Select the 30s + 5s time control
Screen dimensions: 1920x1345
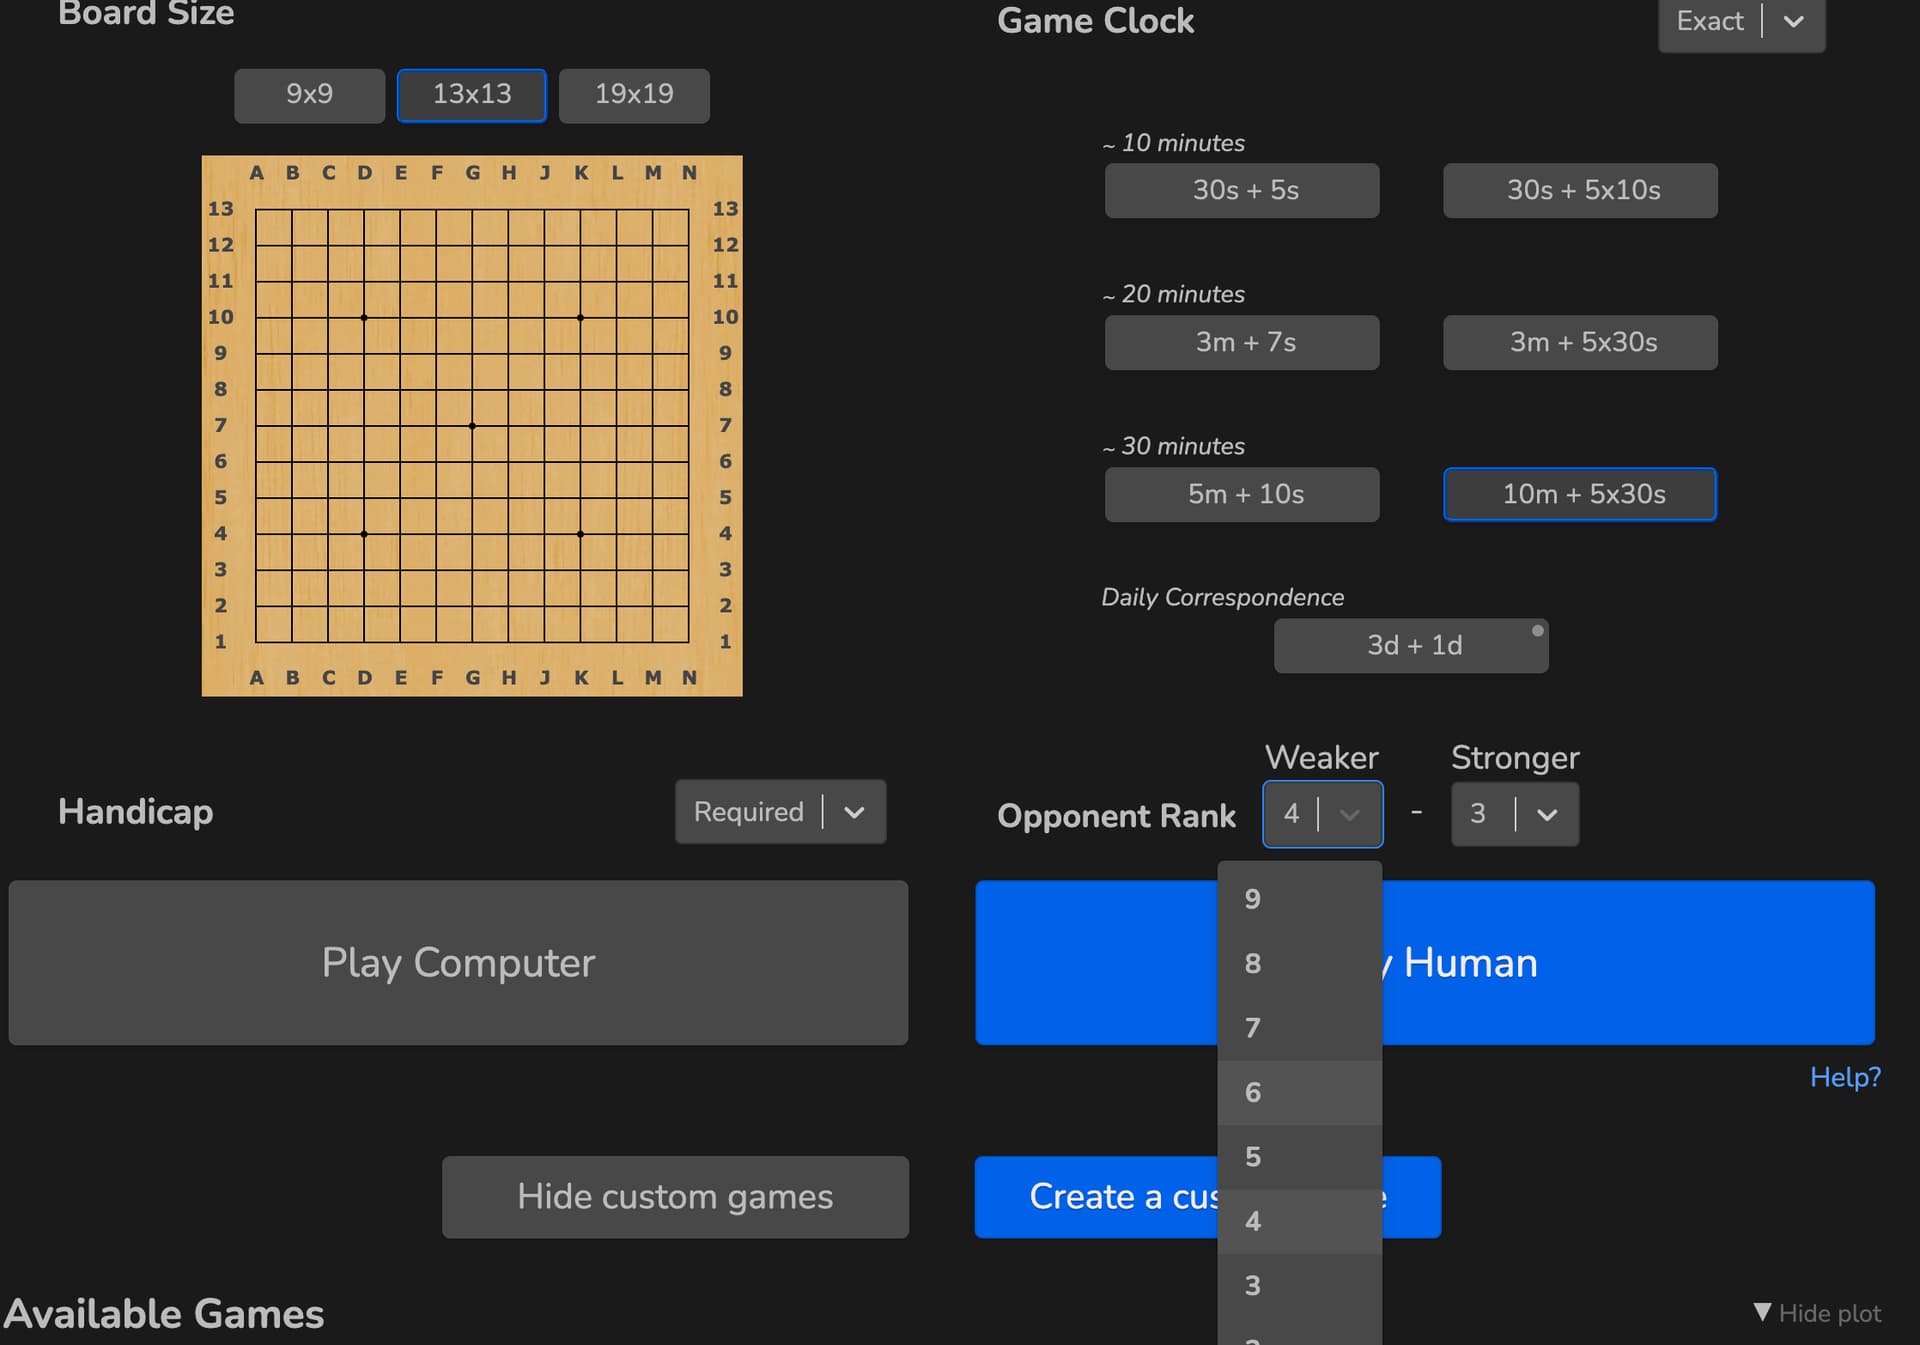1241,190
